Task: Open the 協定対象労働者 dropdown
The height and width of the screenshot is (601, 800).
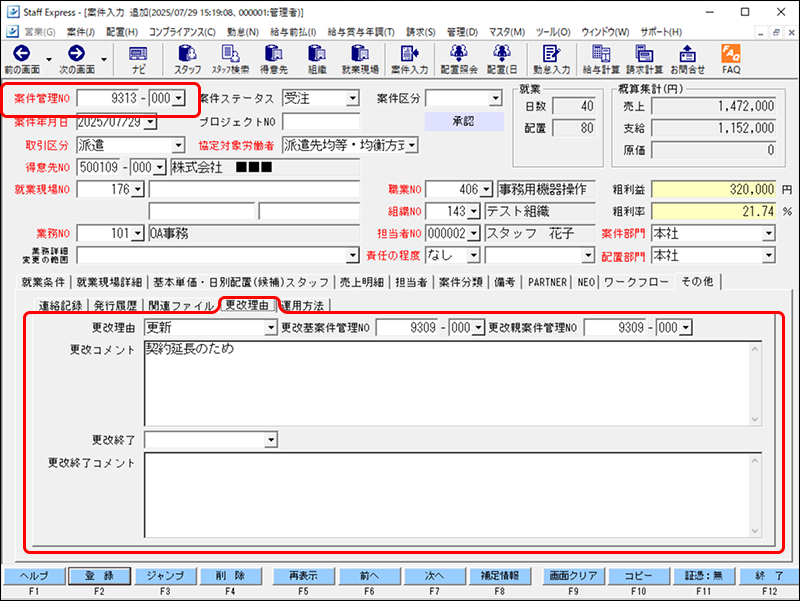Action: [412, 145]
